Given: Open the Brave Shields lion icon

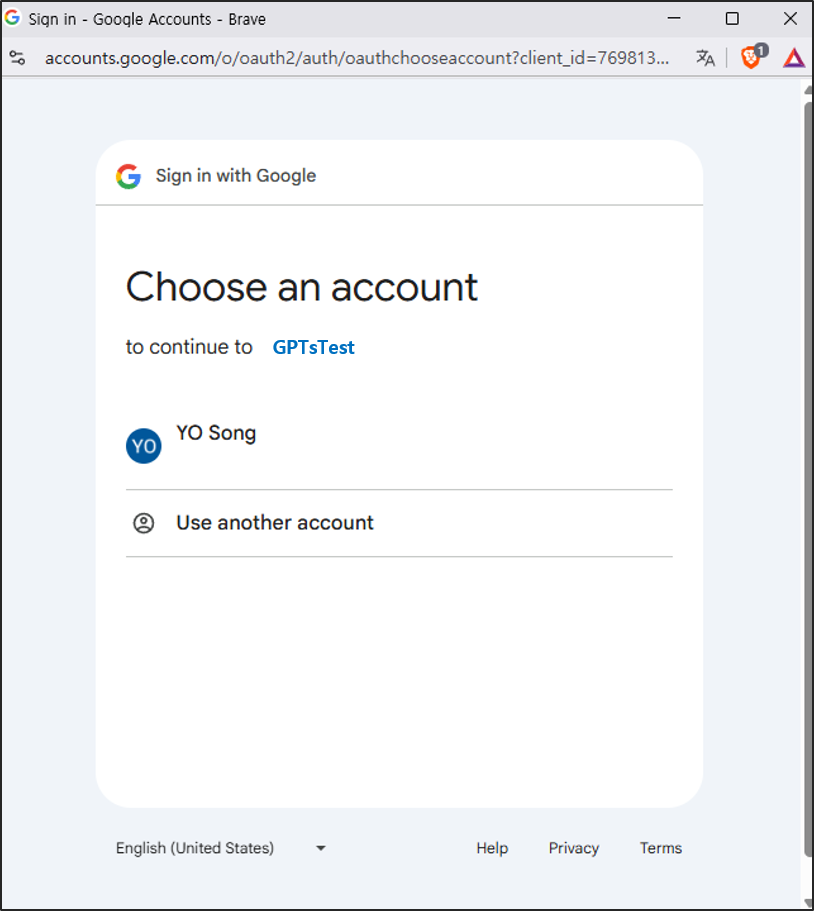Looking at the screenshot, I should 752,57.
